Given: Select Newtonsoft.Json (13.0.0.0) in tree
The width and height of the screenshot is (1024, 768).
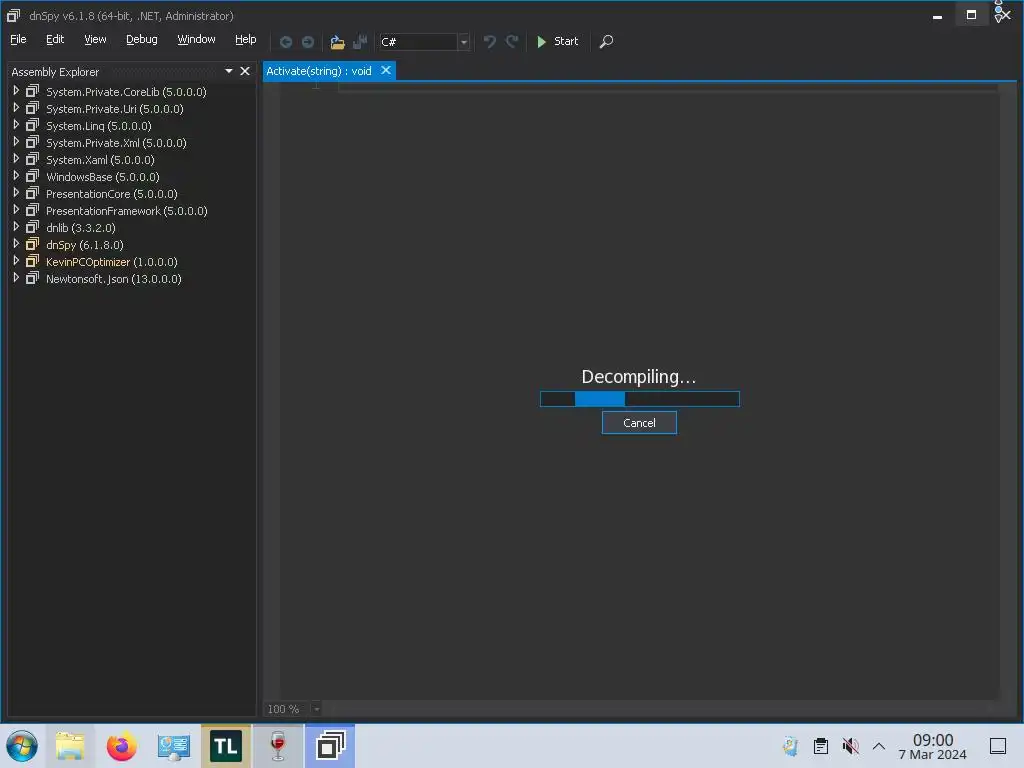Looking at the screenshot, I should (x=114, y=279).
